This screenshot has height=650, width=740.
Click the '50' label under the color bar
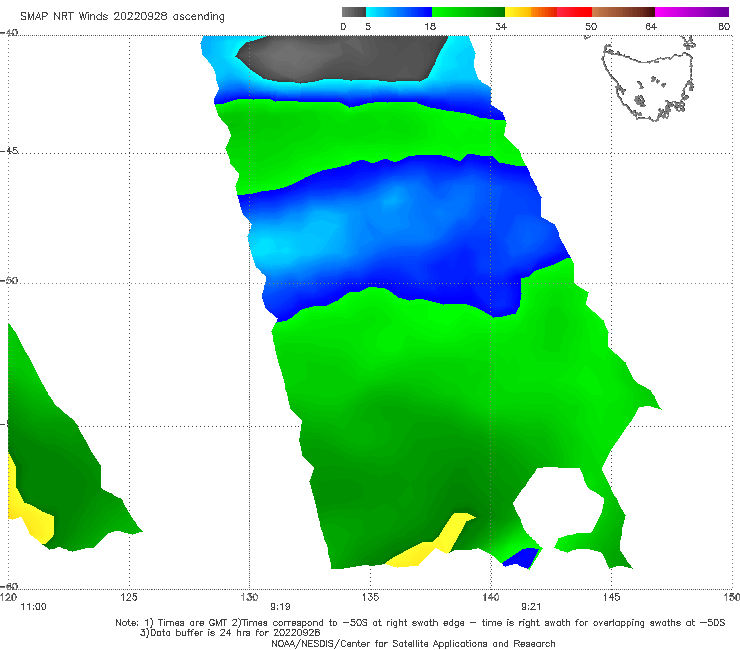(x=591, y=26)
